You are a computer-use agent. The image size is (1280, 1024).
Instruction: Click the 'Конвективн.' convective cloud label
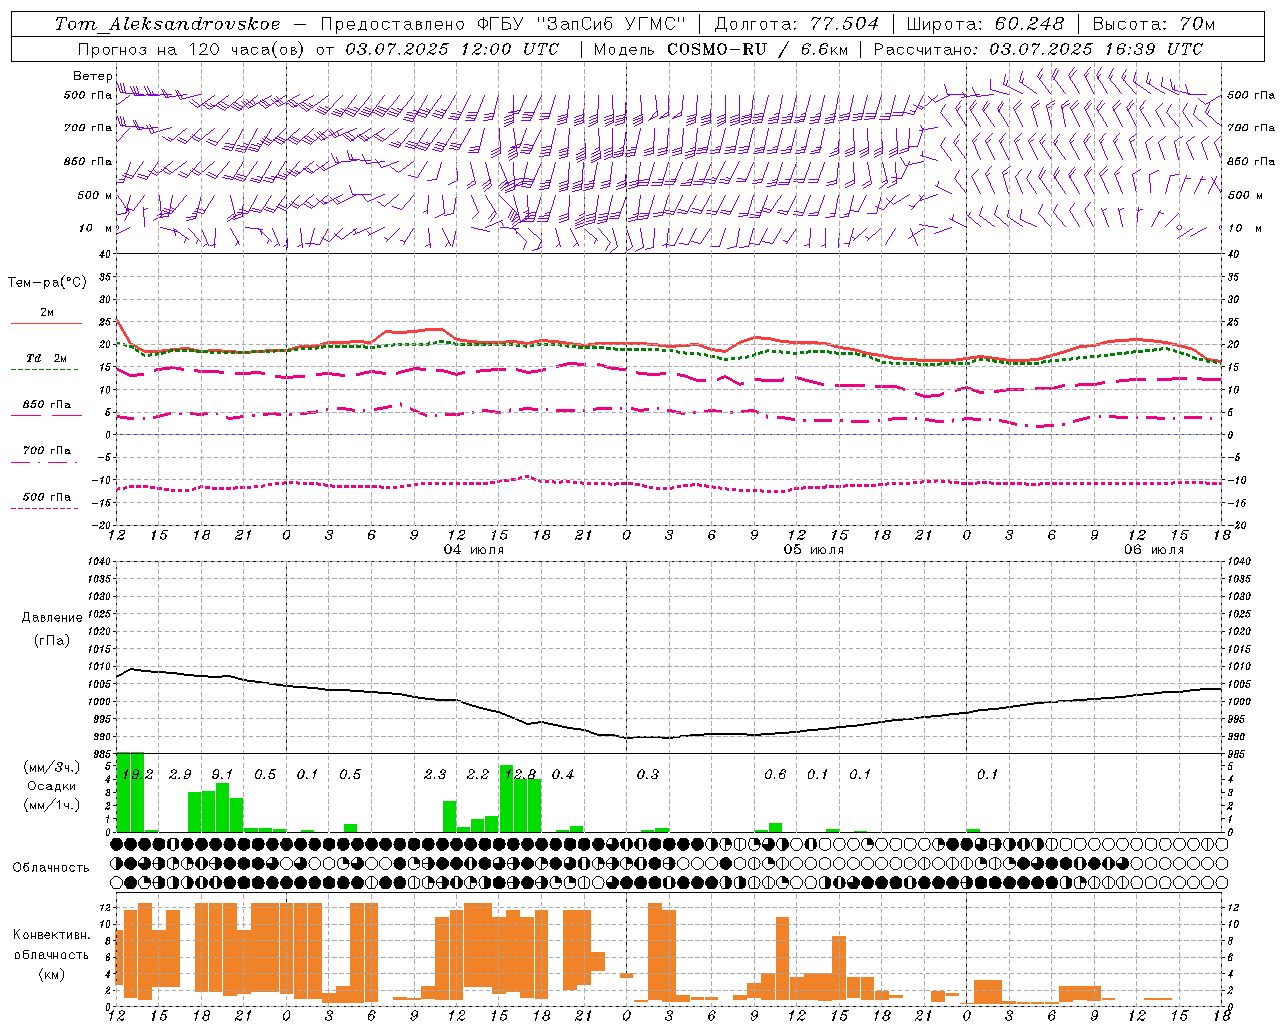pyautogui.click(x=51, y=935)
